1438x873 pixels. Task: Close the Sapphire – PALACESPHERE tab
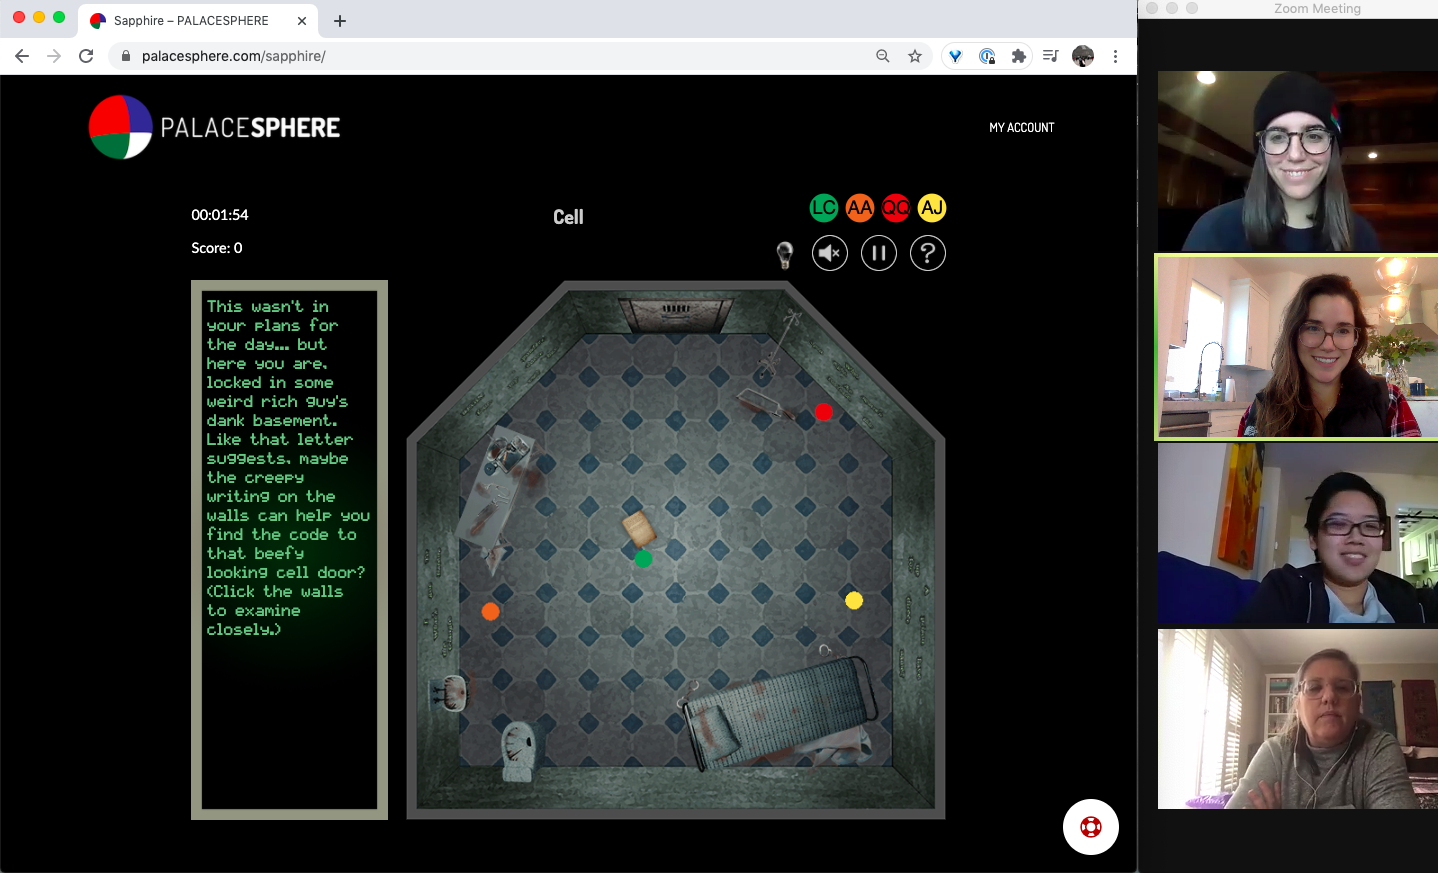pos(302,20)
